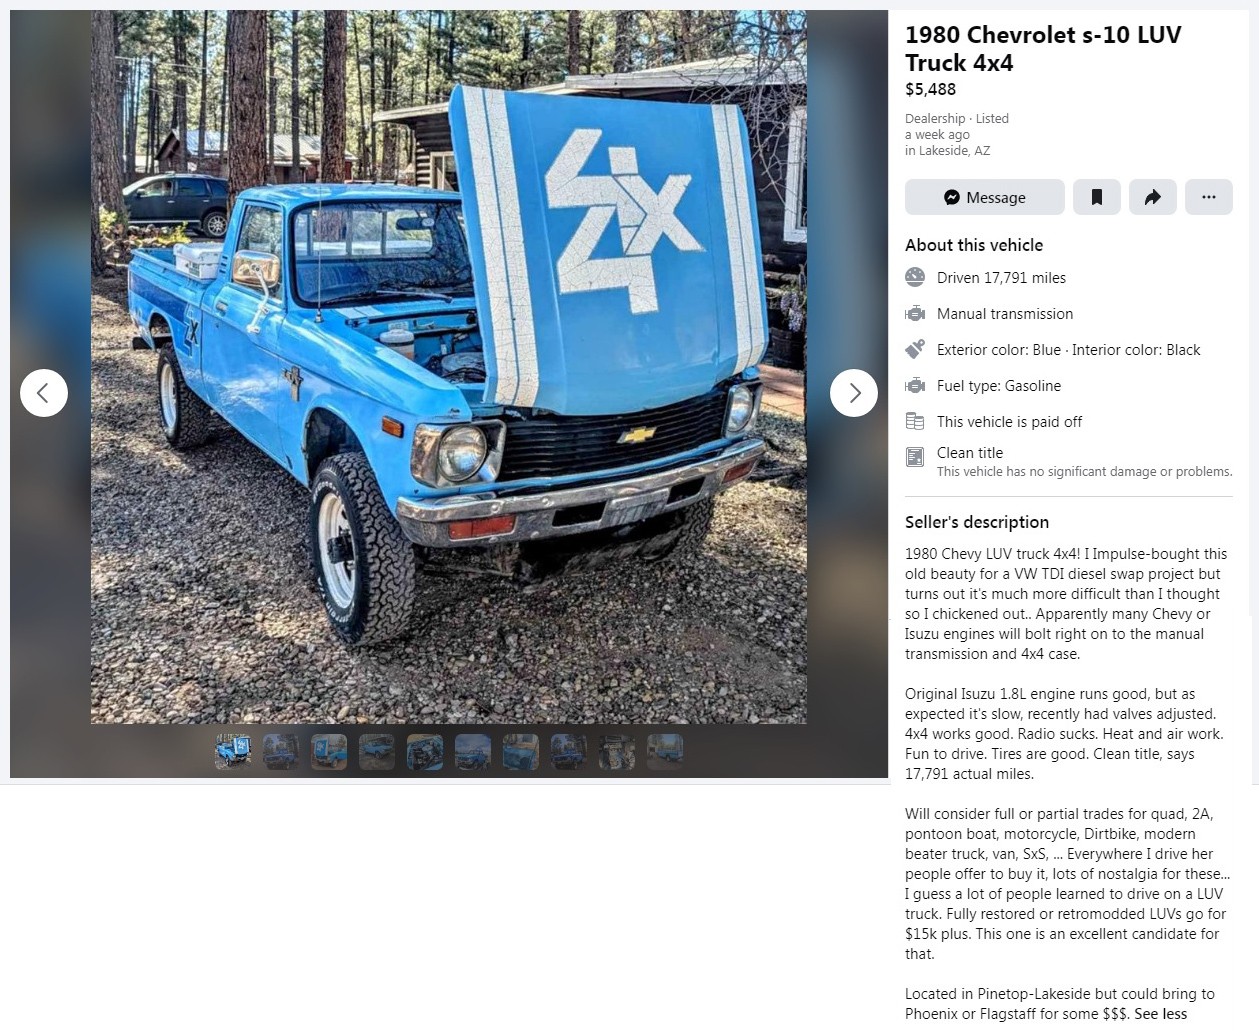Click the paid off vehicle icon
1259x1031 pixels.
(915, 421)
